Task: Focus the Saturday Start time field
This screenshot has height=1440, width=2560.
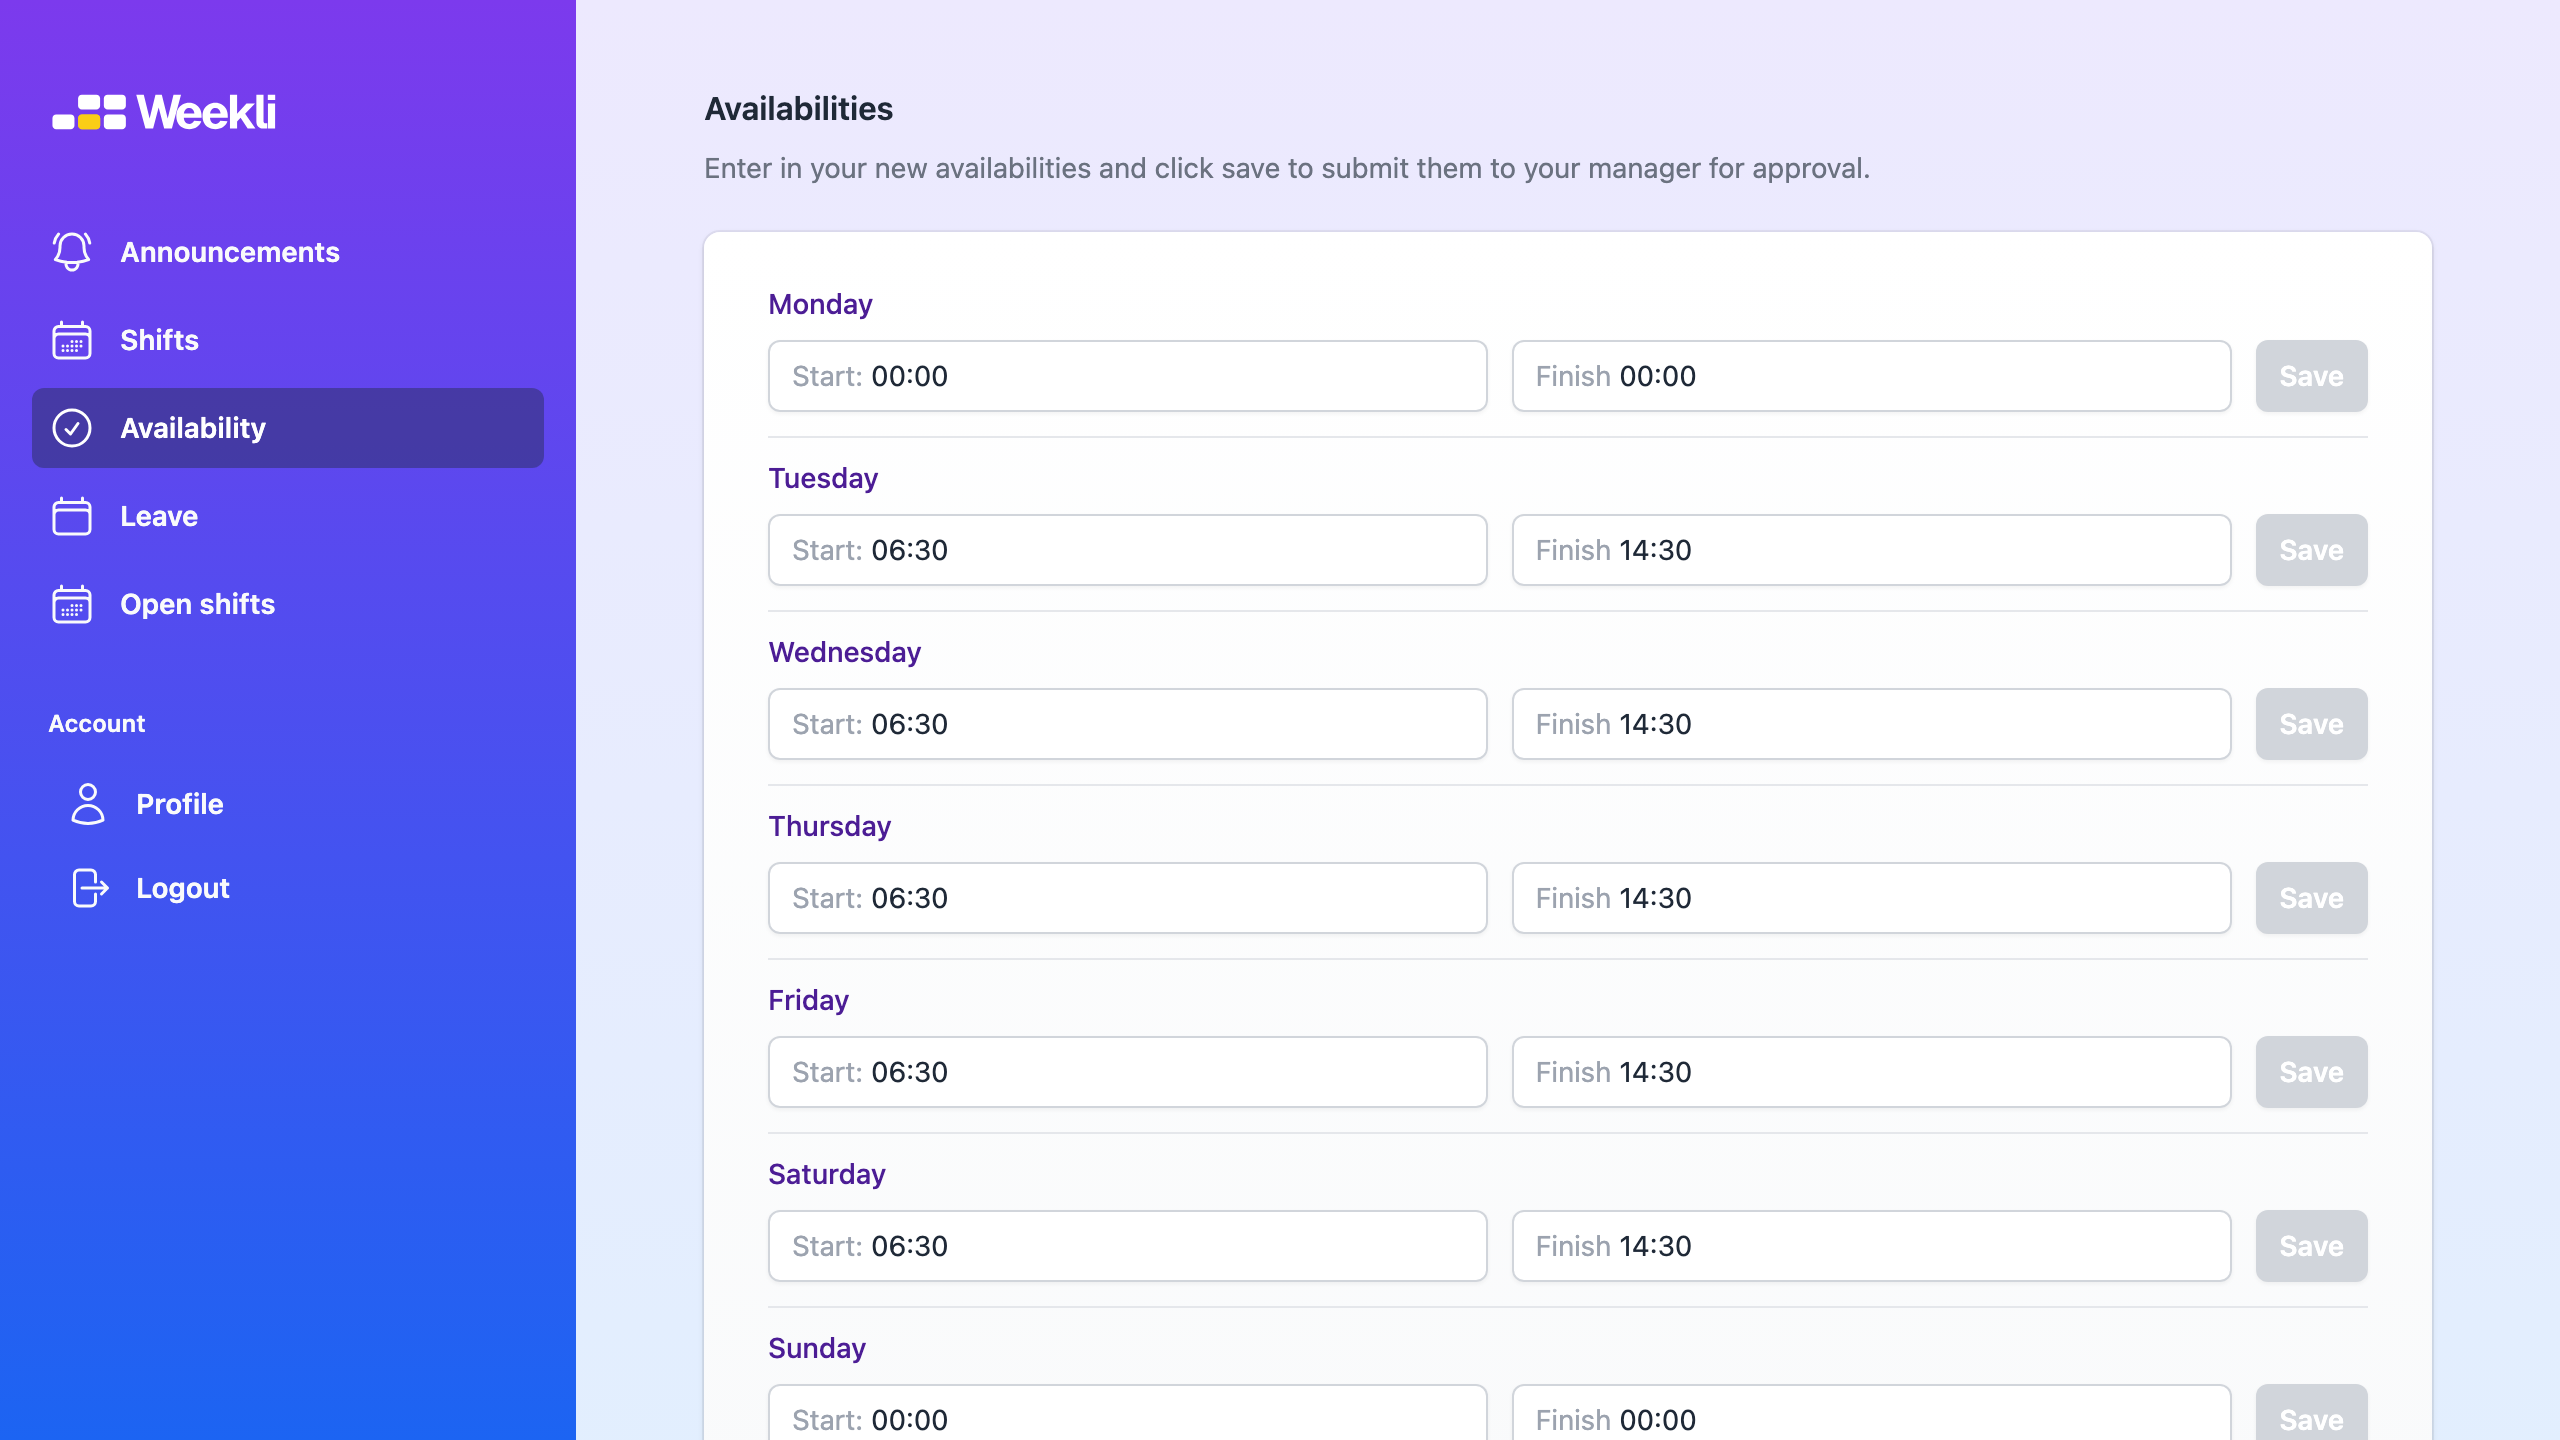Action: [1128, 1246]
